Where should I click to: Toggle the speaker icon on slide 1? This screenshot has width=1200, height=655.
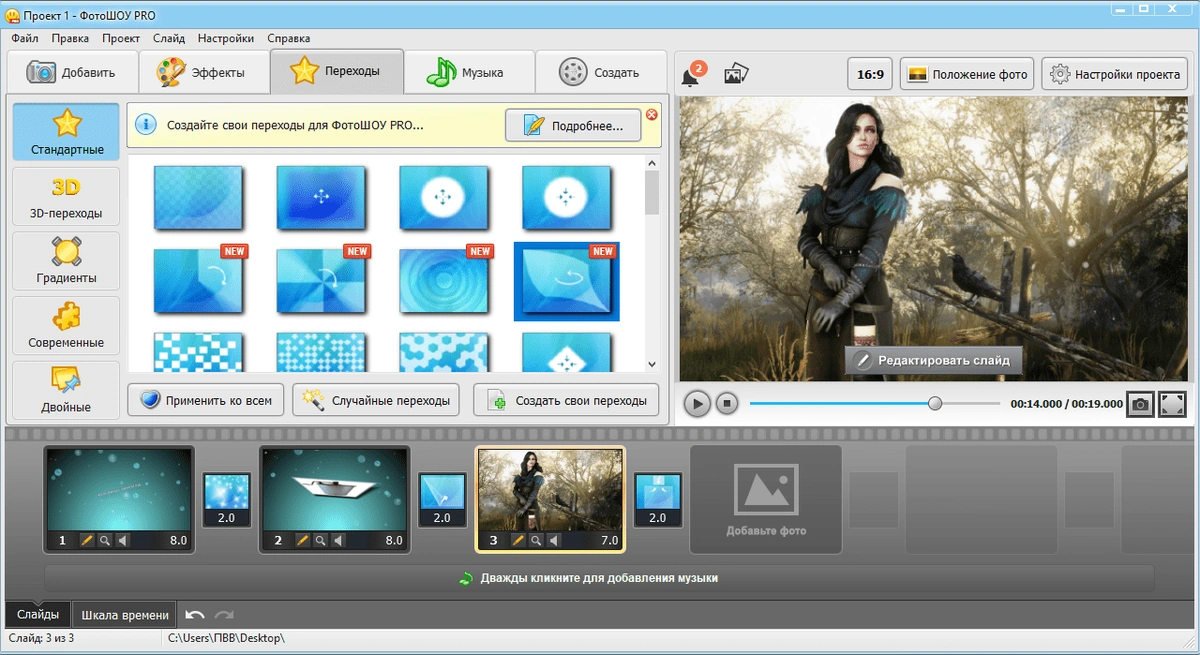[122, 540]
